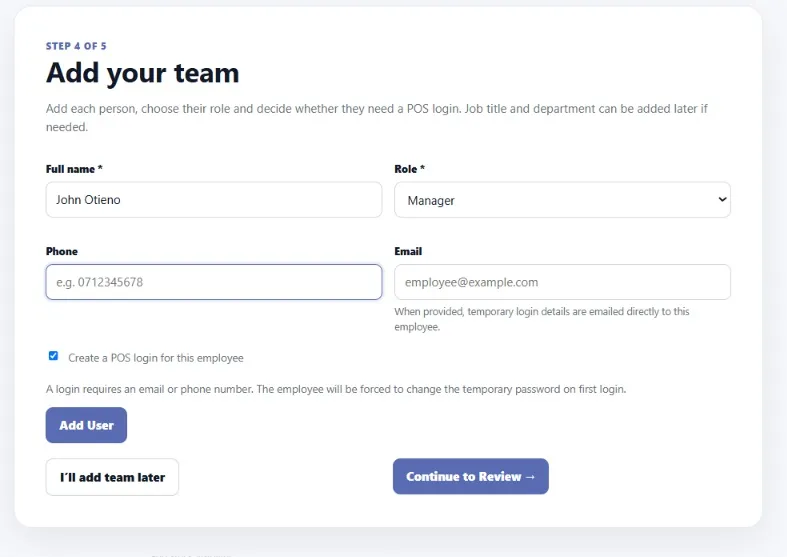
Task: Click the Email input field
Action: click(562, 282)
